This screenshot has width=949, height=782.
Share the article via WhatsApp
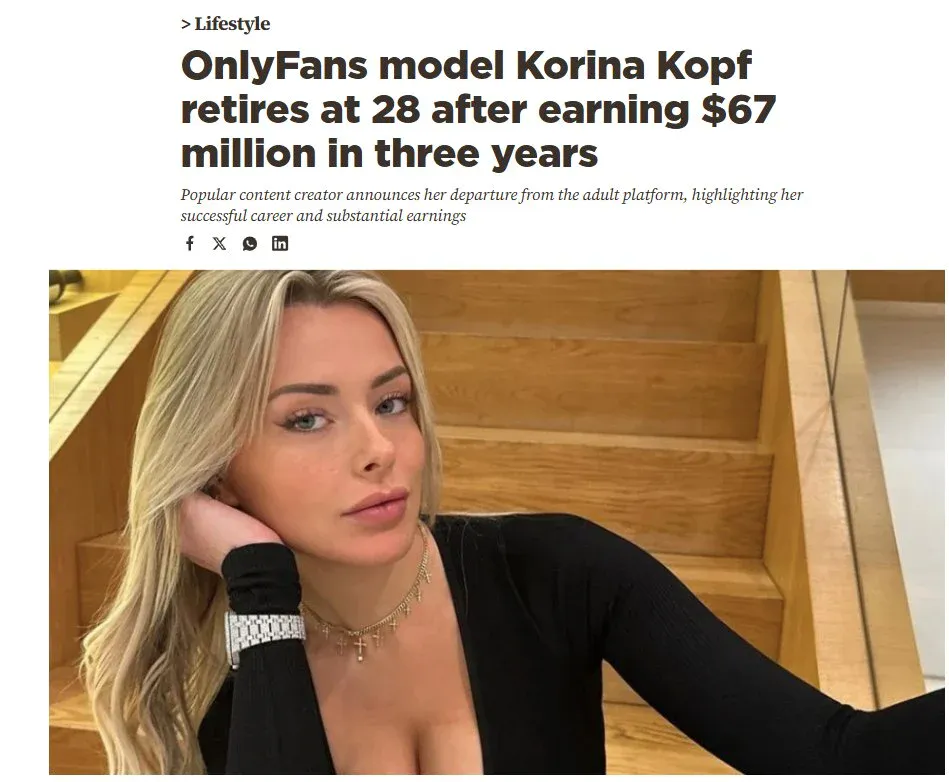click(250, 243)
